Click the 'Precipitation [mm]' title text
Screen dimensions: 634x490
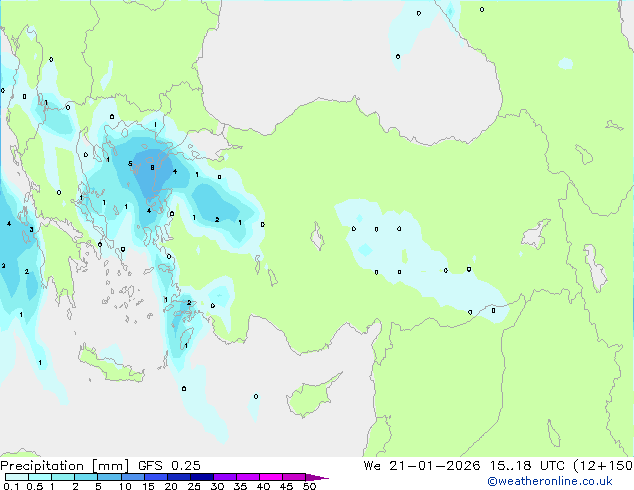[65, 466]
